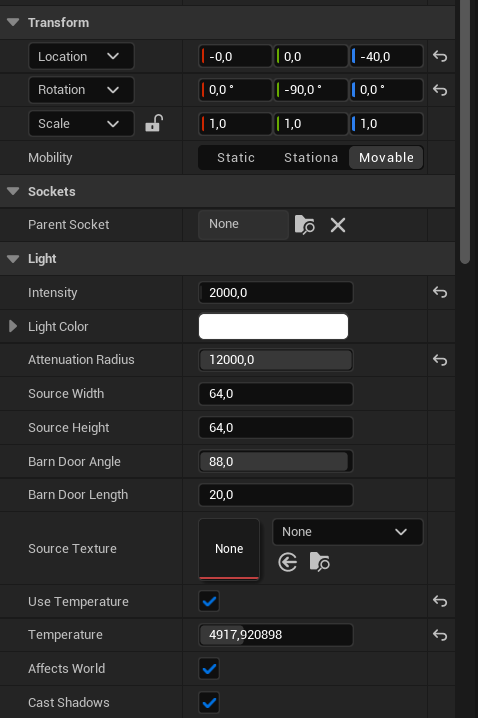Collapse the Light section
478x718 pixels.
pyautogui.click(x=13, y=259)
